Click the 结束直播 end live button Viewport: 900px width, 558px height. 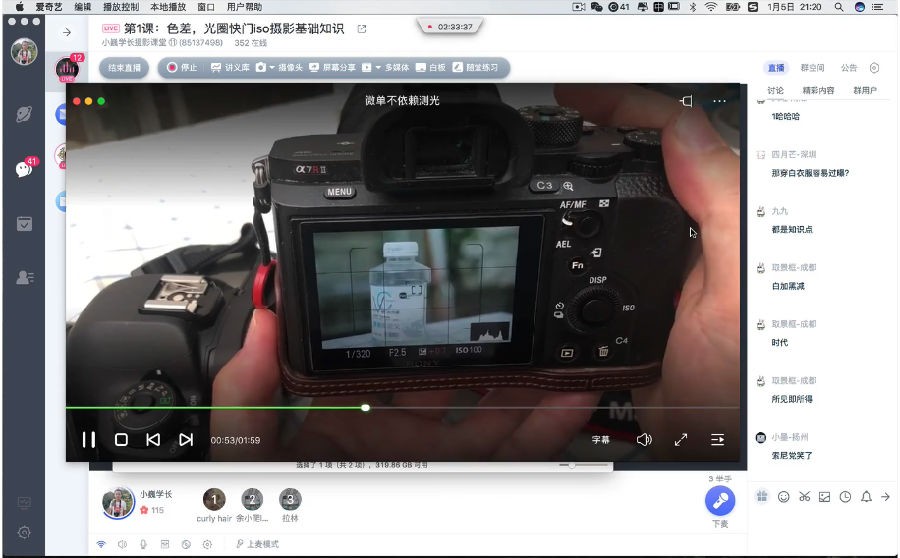point(125,68)
